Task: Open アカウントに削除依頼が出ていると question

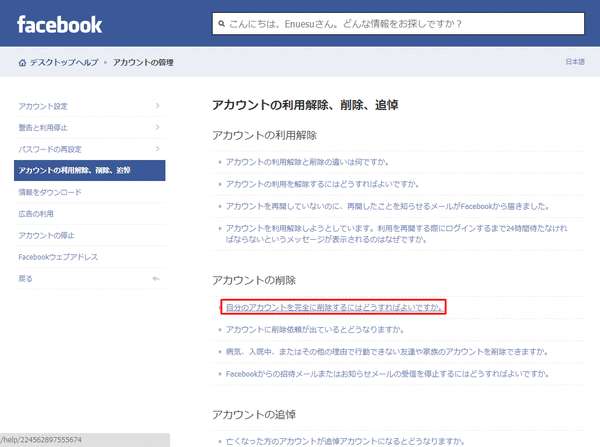Action: (x=315, y=330)
